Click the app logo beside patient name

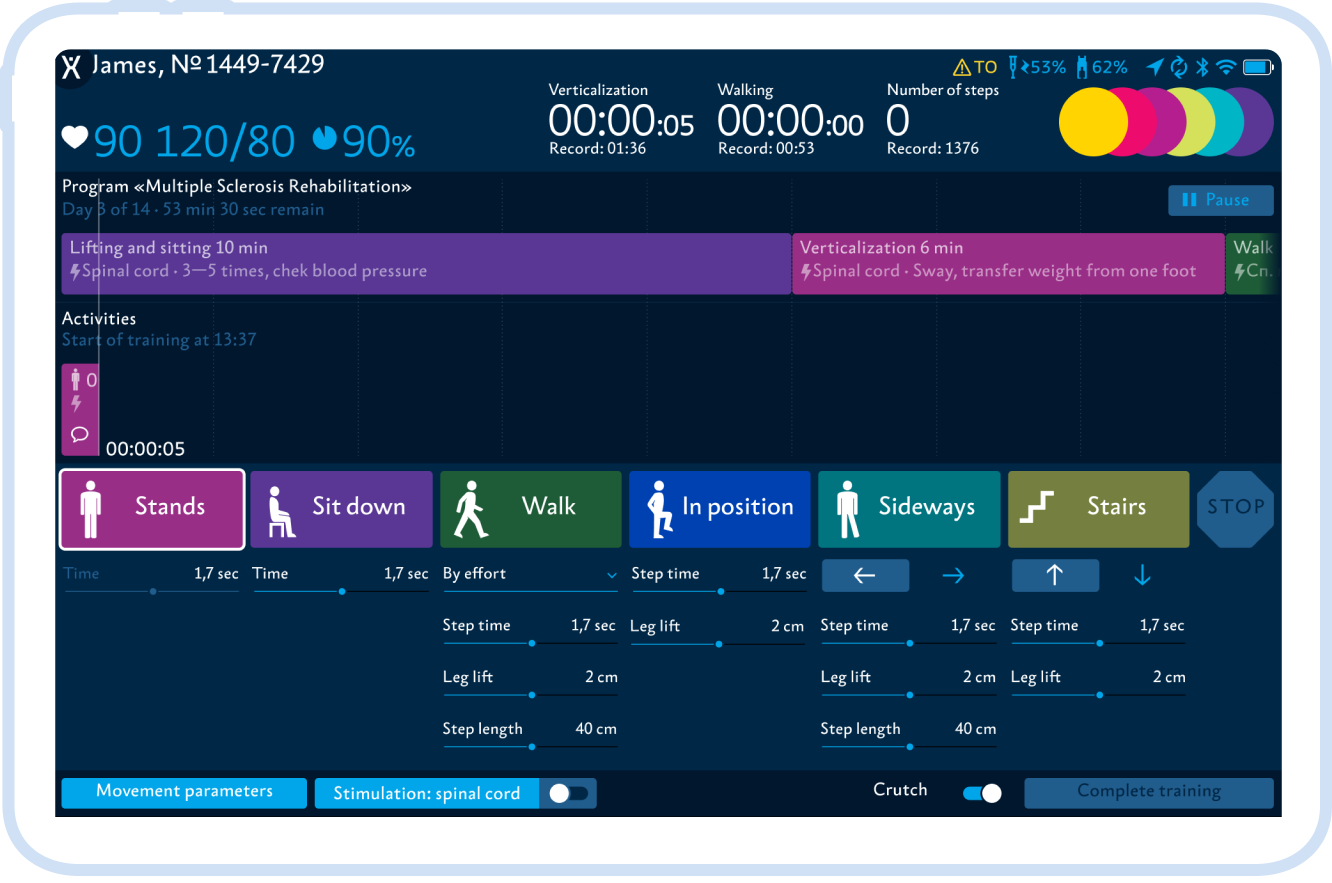coord(71,67)
